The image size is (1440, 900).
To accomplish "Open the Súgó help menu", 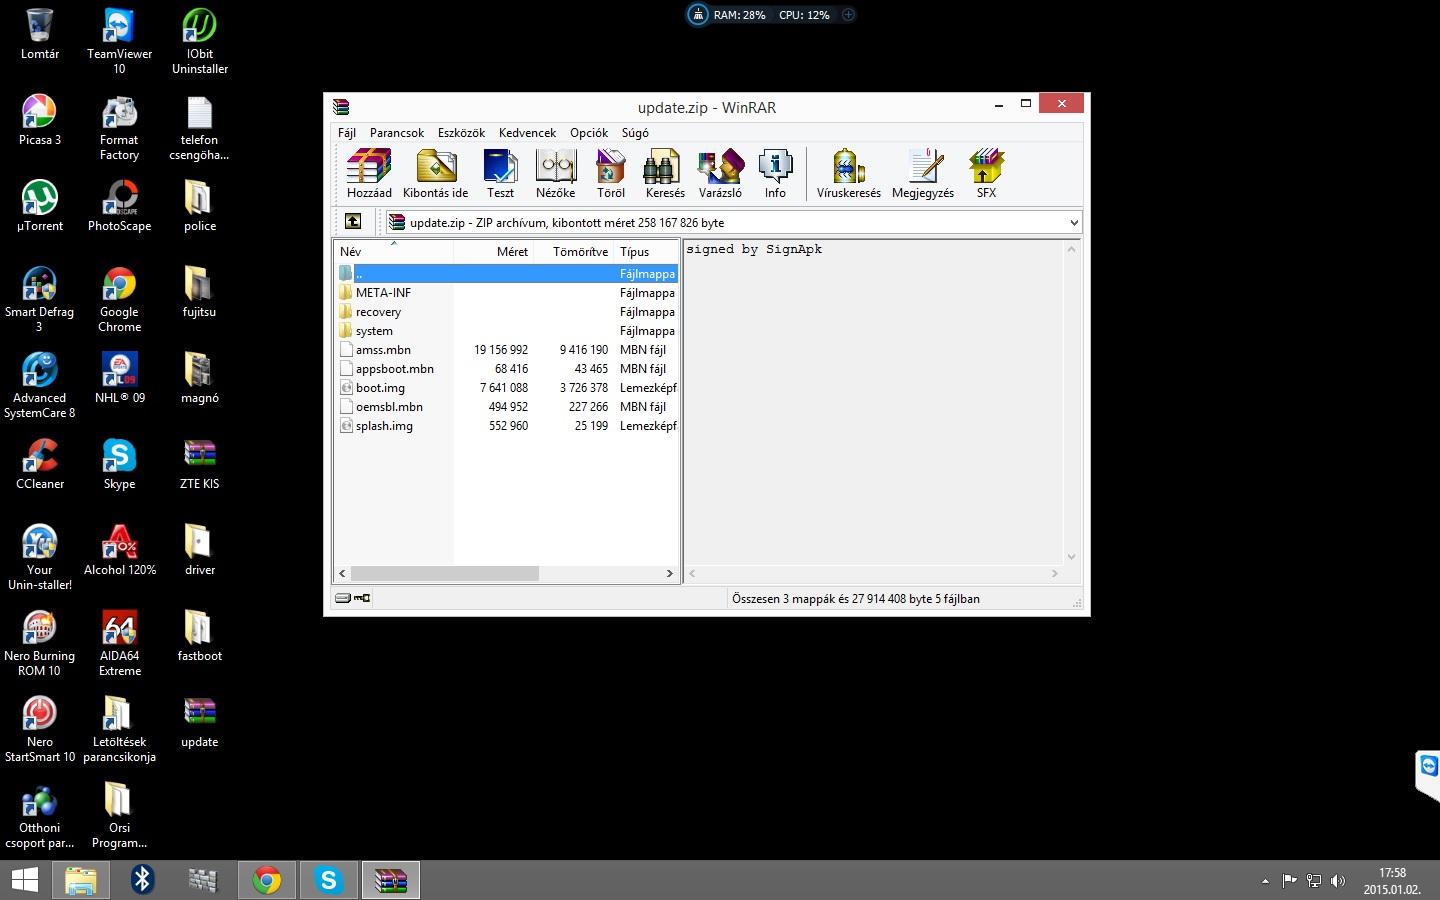I will click(635, 132).
